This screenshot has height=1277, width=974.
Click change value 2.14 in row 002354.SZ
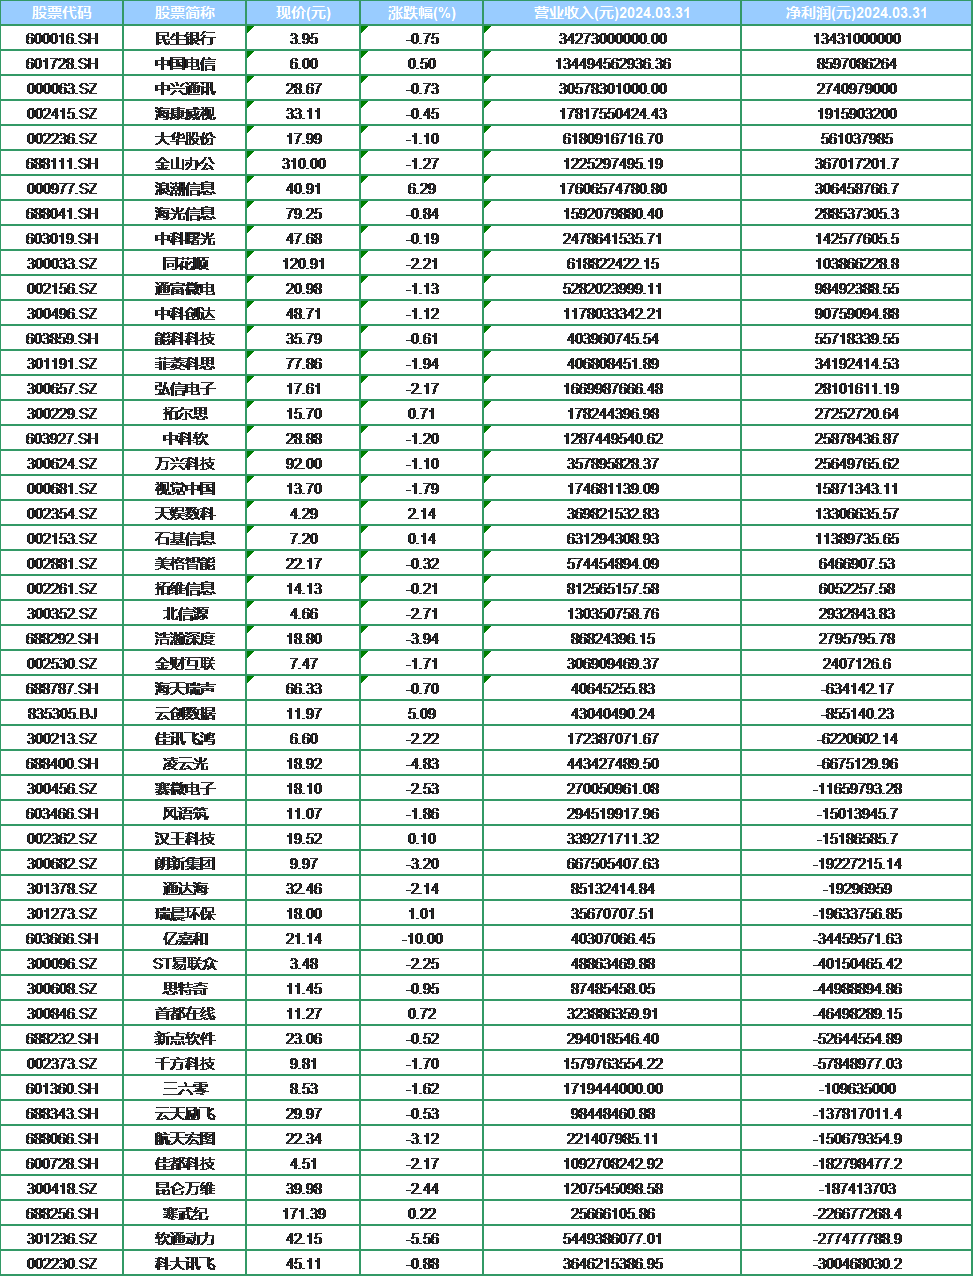click(x=422, y=513)
